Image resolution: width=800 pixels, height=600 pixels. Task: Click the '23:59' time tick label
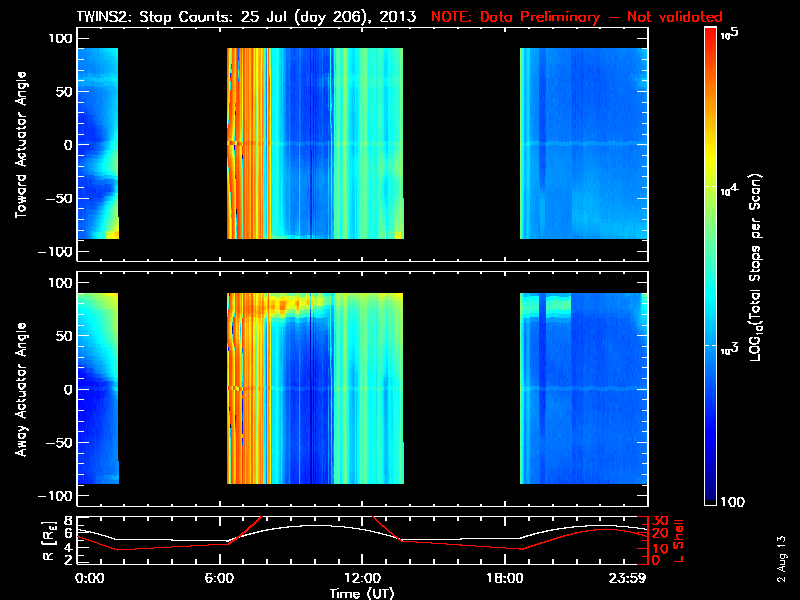tap(627, 578)
